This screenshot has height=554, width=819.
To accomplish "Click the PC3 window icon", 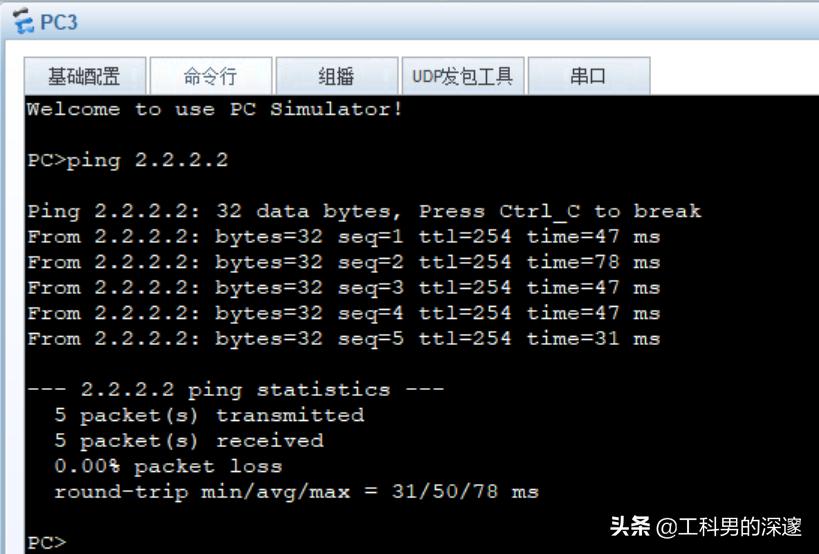I will click(19, 21).
